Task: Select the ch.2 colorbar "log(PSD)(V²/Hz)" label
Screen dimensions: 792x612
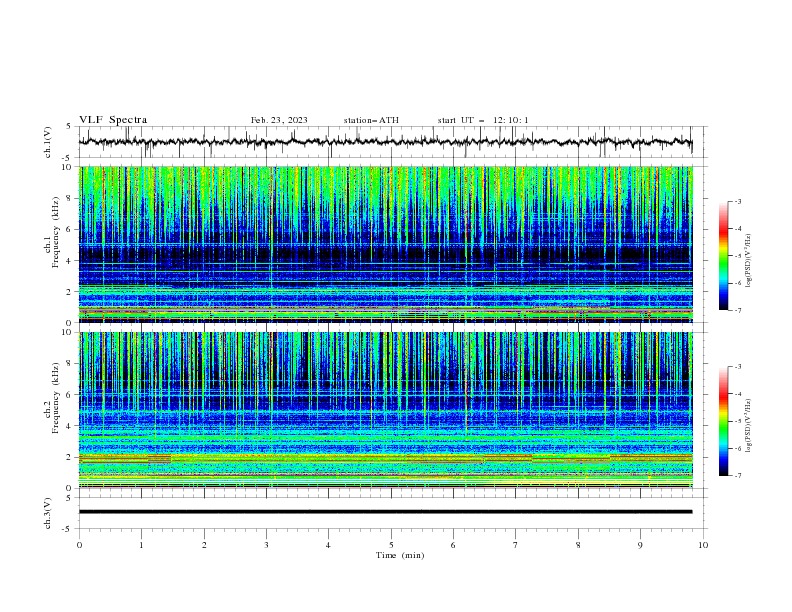Action: [x=749, y=426]
